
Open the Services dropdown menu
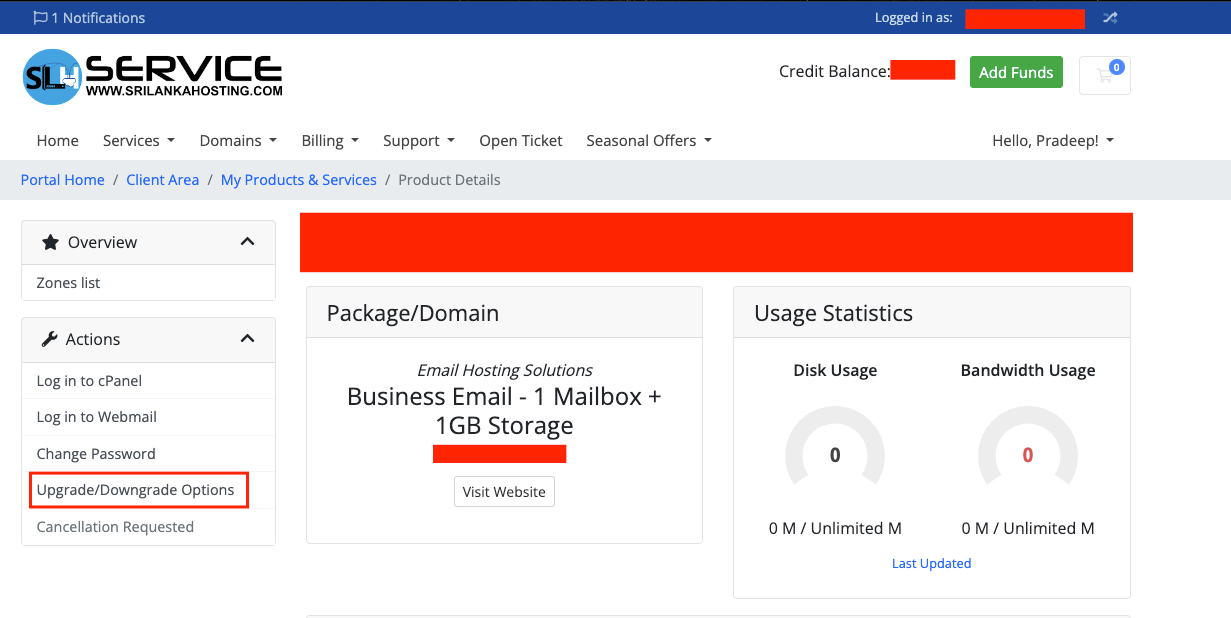(138, 141)
